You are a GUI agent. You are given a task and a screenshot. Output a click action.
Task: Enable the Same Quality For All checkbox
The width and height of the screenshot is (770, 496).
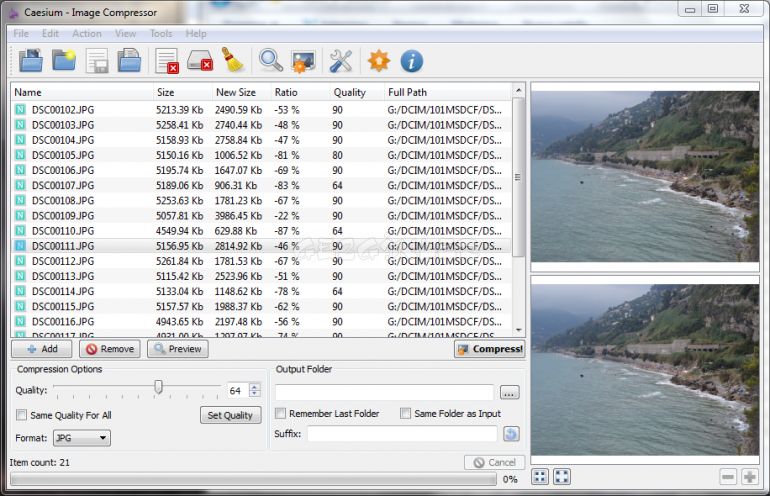pos(21,415)
